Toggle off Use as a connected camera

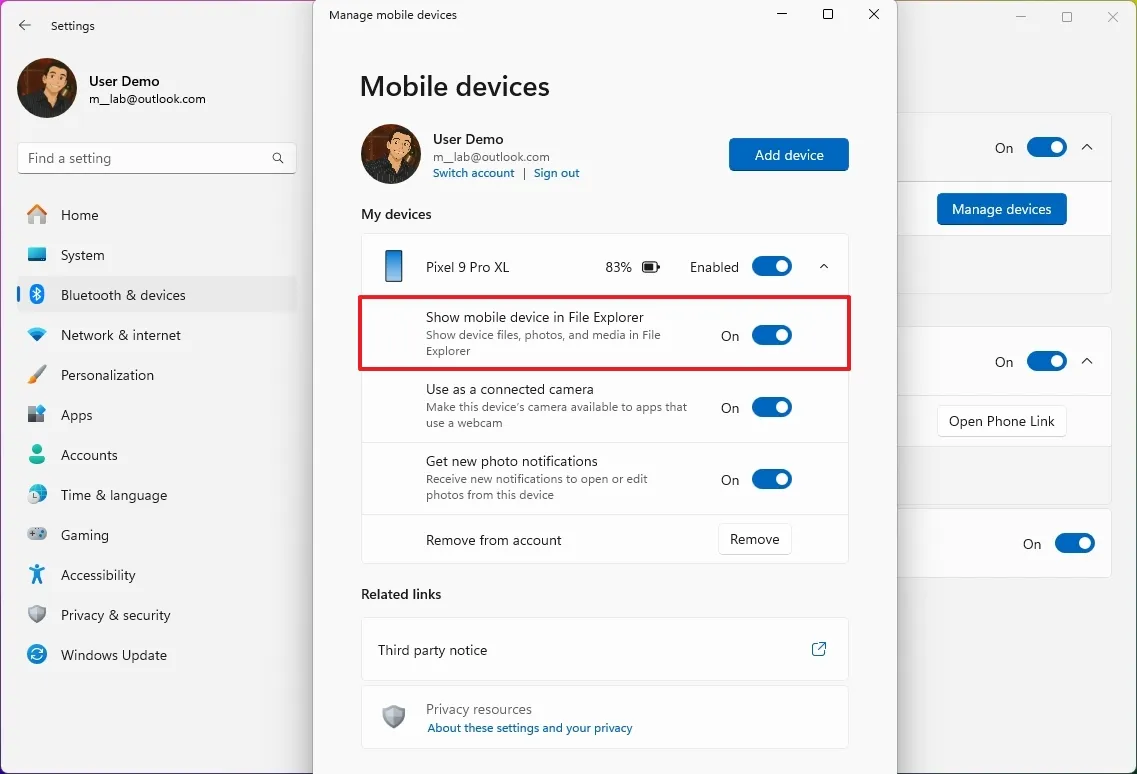[x=771, y=407]
